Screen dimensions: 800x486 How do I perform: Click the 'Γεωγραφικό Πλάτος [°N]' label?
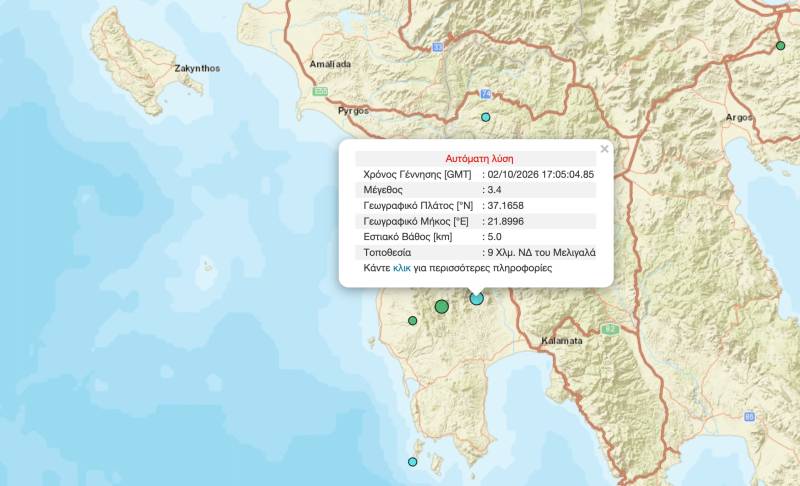click(x=418, y=206)
